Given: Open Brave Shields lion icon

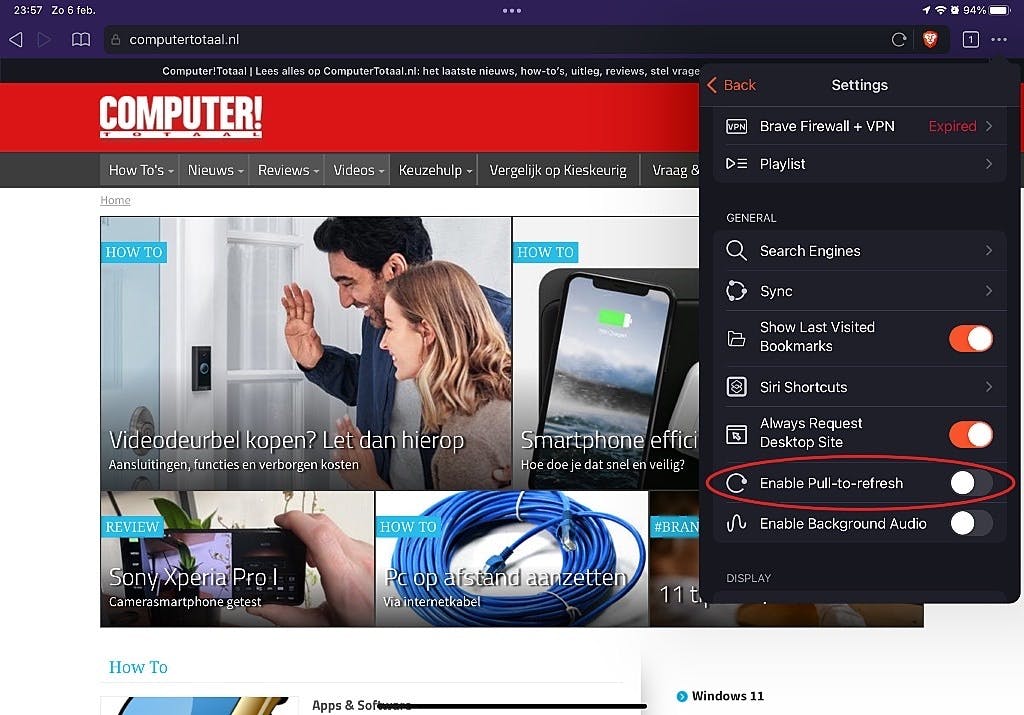Looking at the screenshot, I should tap(930, 40).
